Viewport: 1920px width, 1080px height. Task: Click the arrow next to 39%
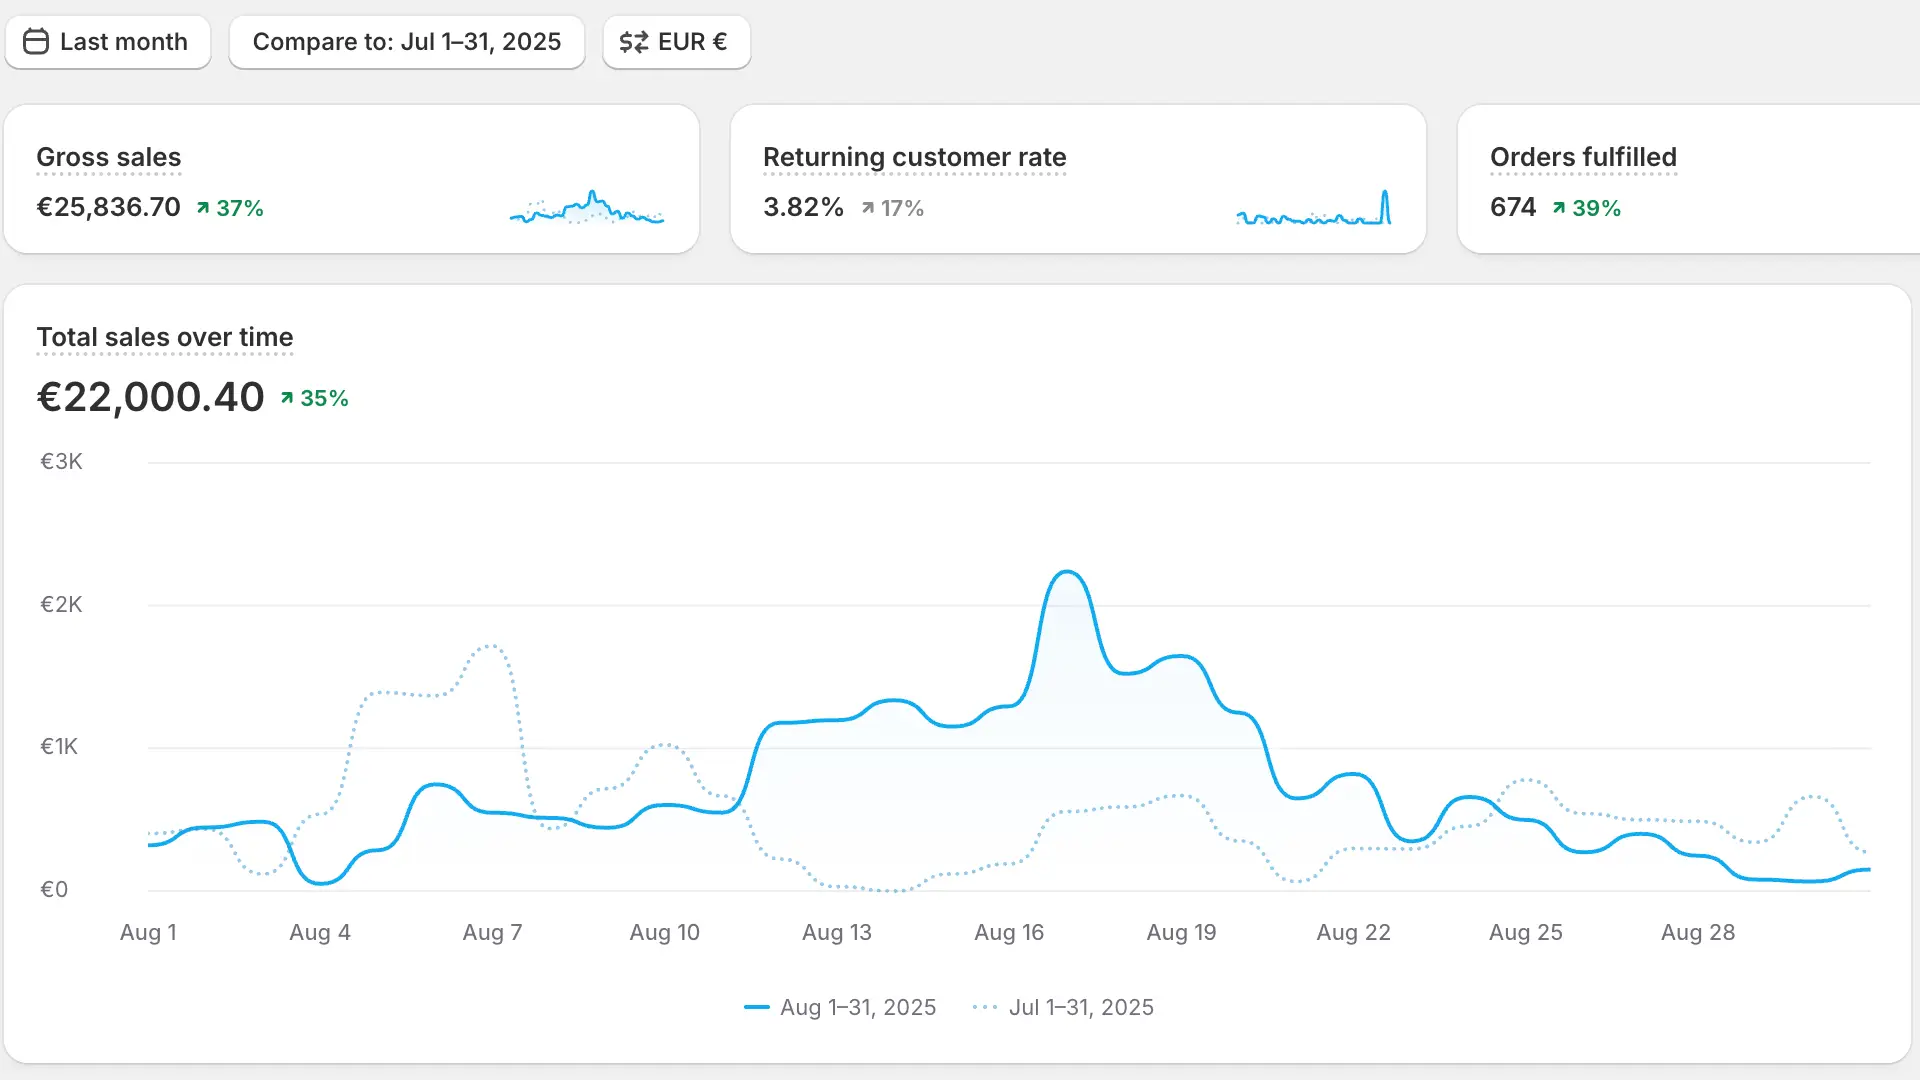pos(1558,208)
